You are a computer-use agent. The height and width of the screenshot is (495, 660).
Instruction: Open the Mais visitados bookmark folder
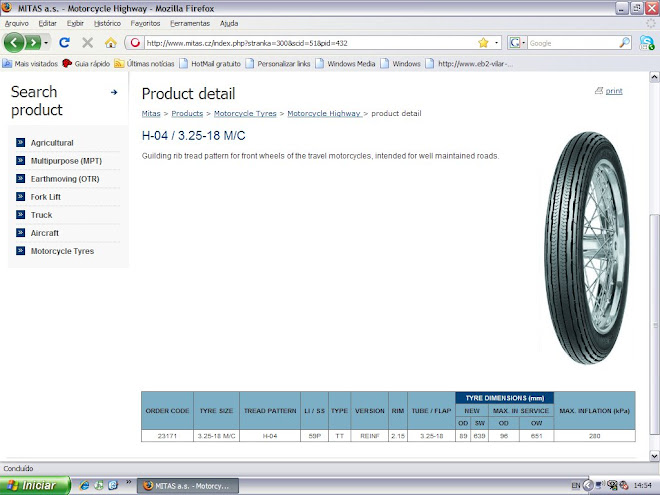30,64
